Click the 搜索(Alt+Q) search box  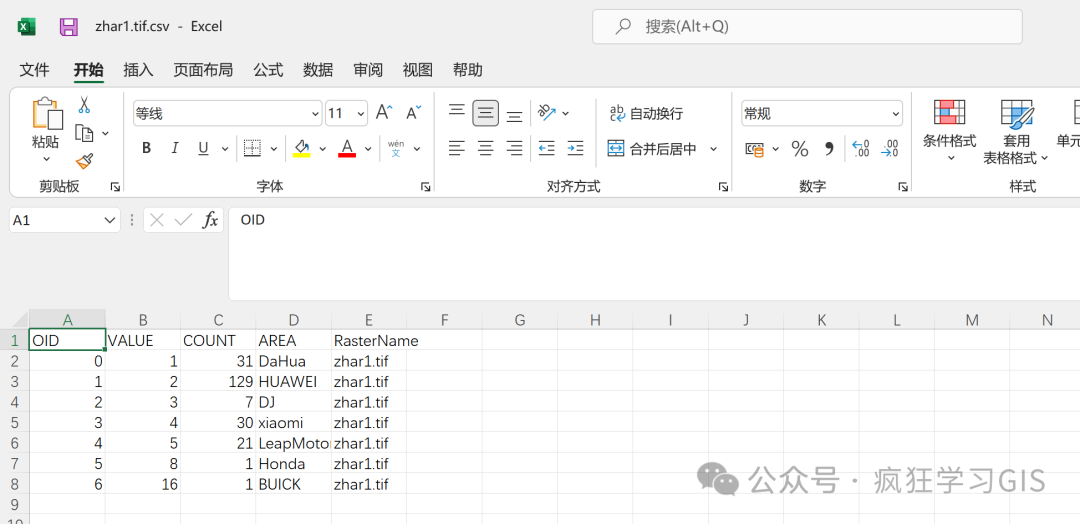click(x=807, y=27)
